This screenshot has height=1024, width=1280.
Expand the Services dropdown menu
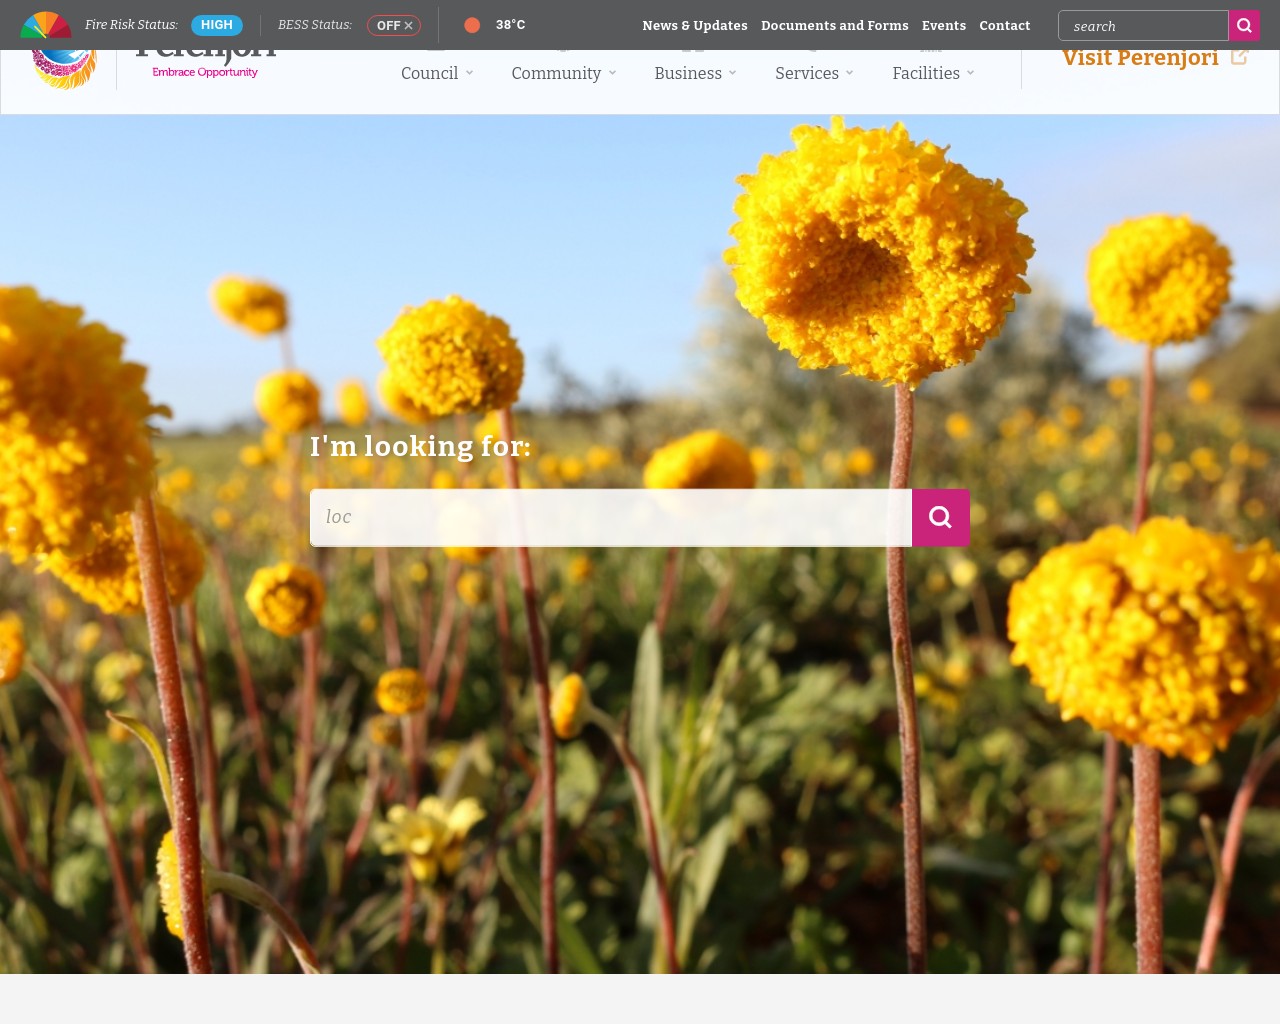coord(814,73)
